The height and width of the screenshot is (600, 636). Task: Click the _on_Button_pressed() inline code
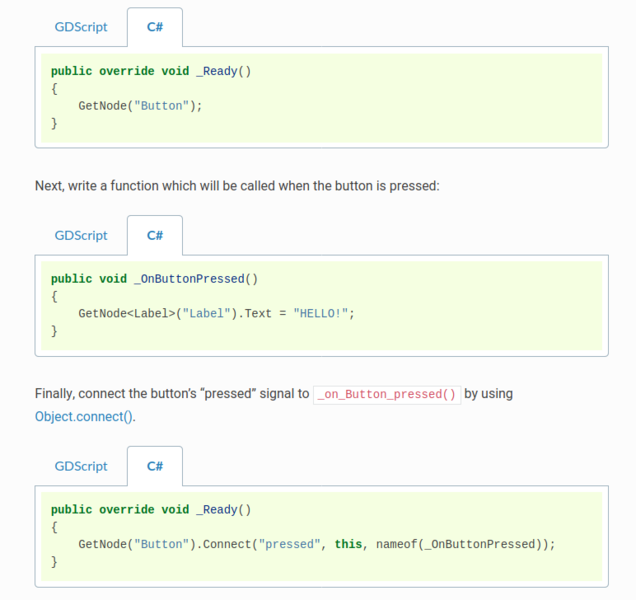[x=387, y=394]
